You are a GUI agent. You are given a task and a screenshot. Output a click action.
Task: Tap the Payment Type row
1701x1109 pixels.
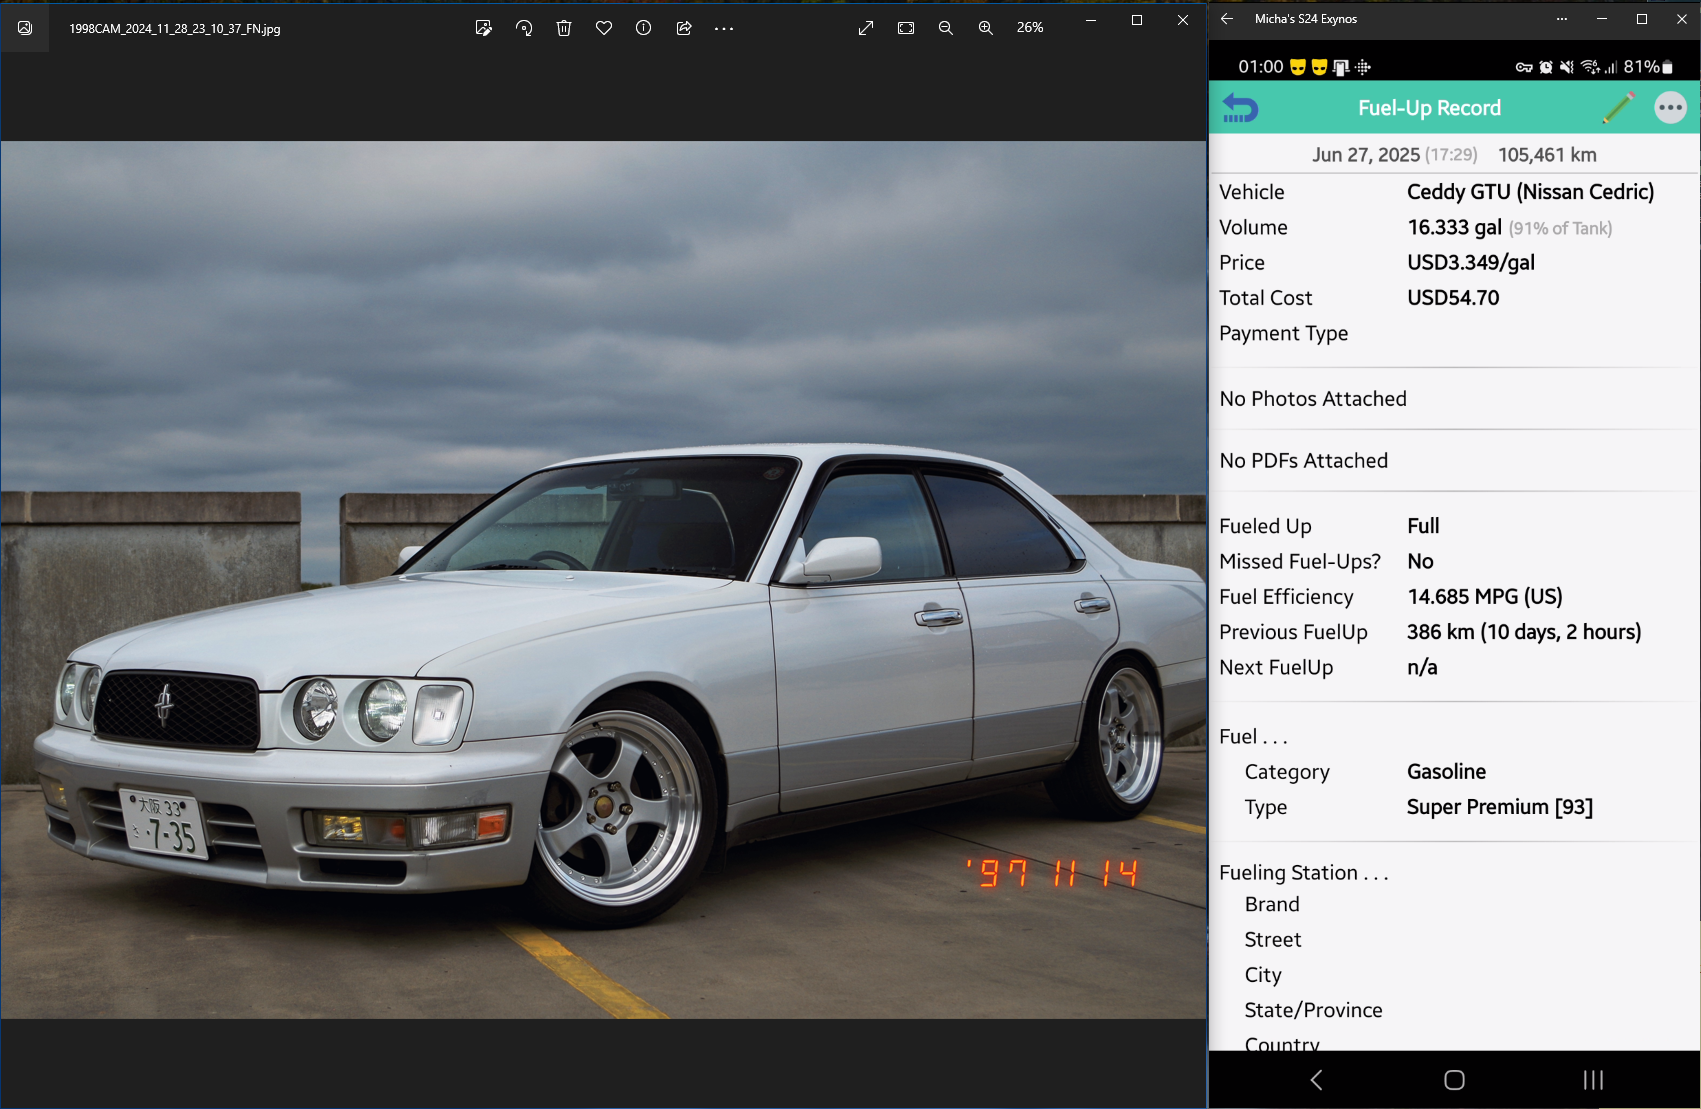1455,333
